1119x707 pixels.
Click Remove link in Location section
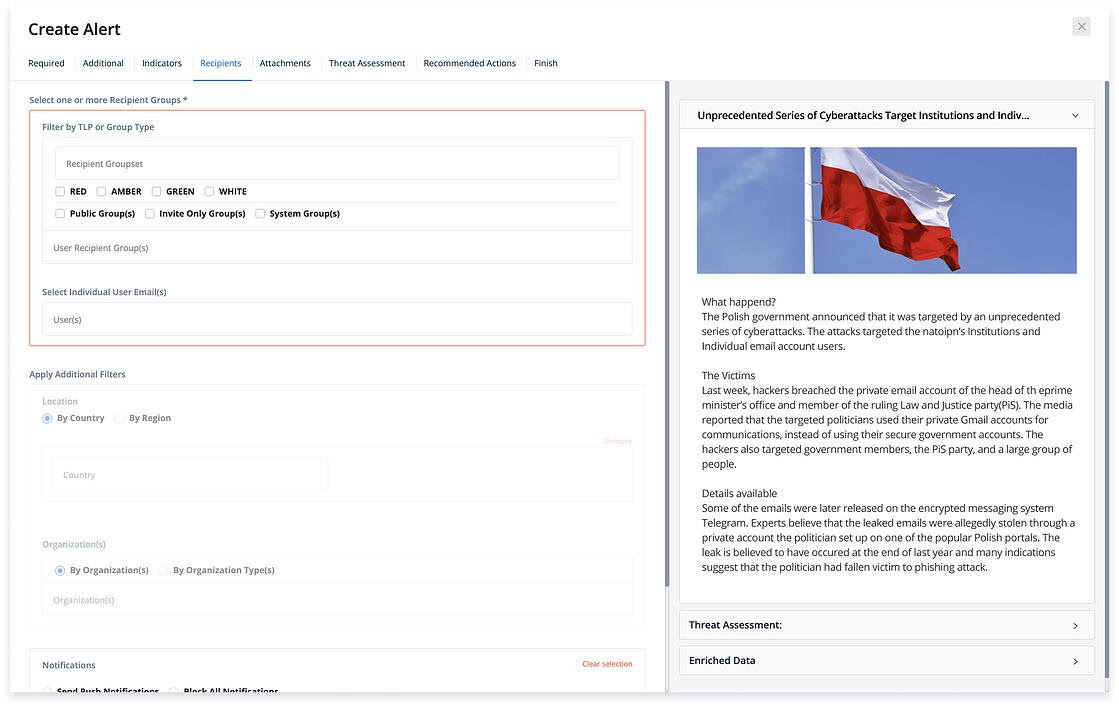point(618,441)
